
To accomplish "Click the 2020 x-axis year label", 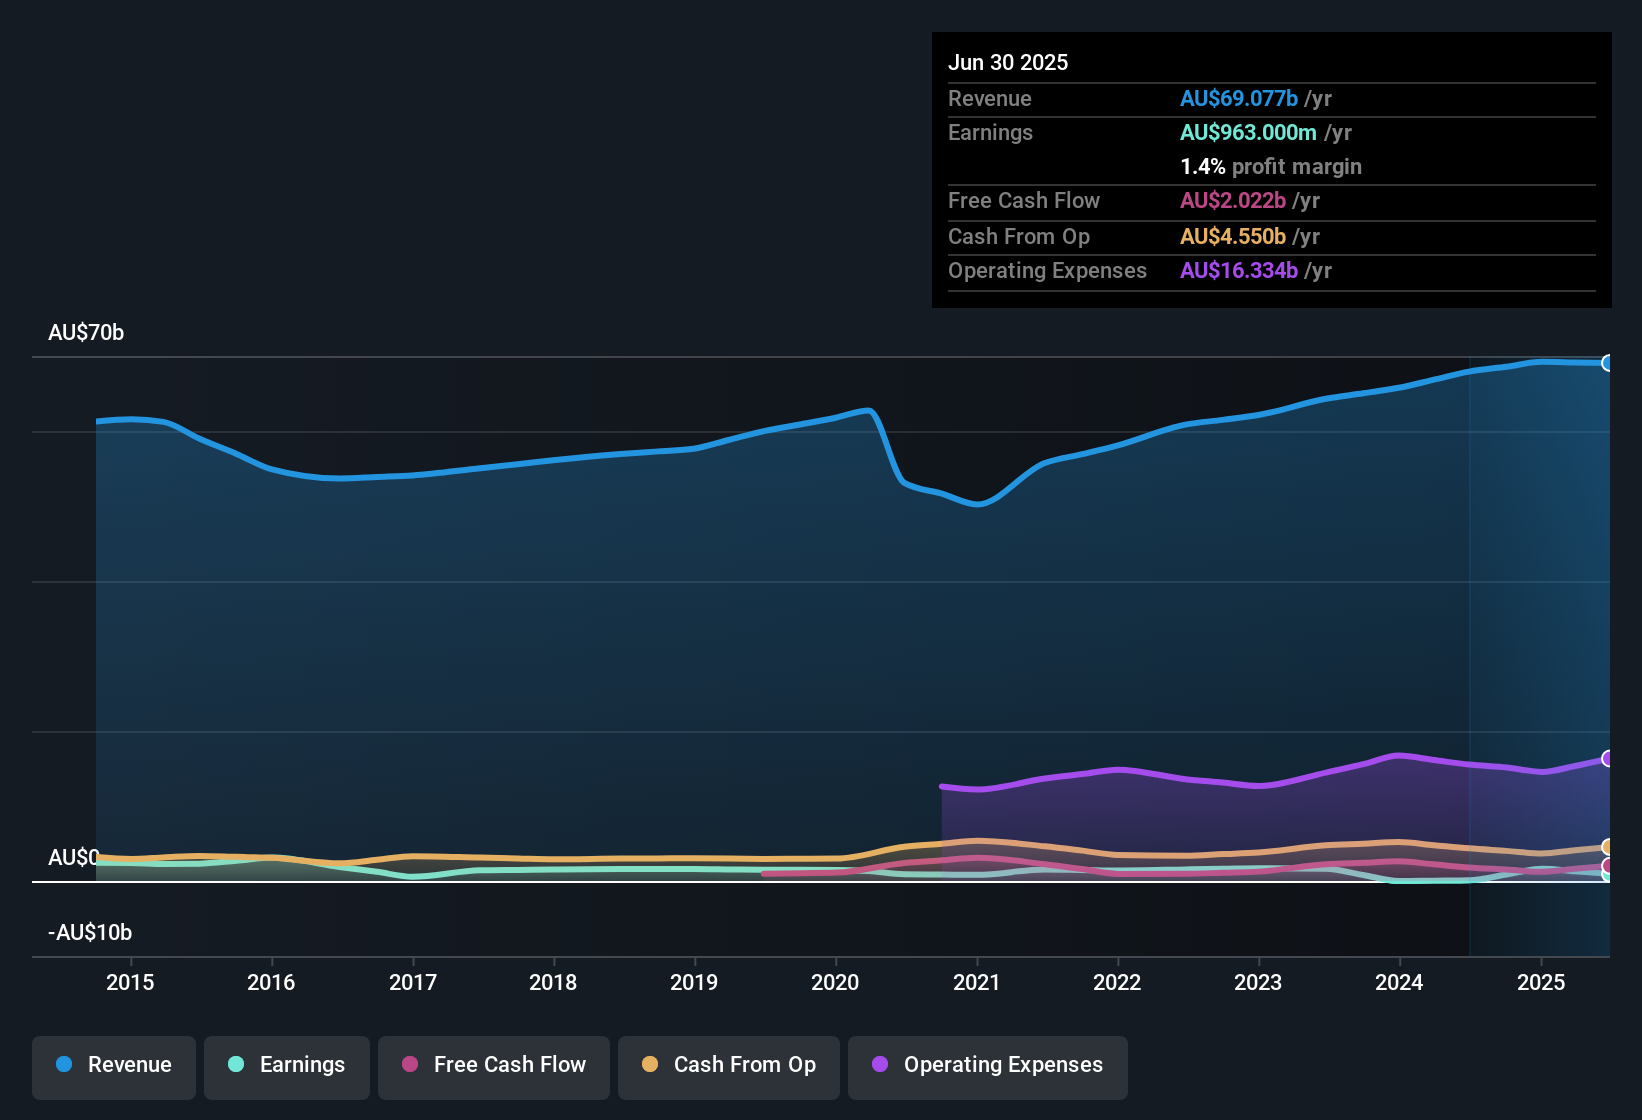I will (x=835, y=982).
